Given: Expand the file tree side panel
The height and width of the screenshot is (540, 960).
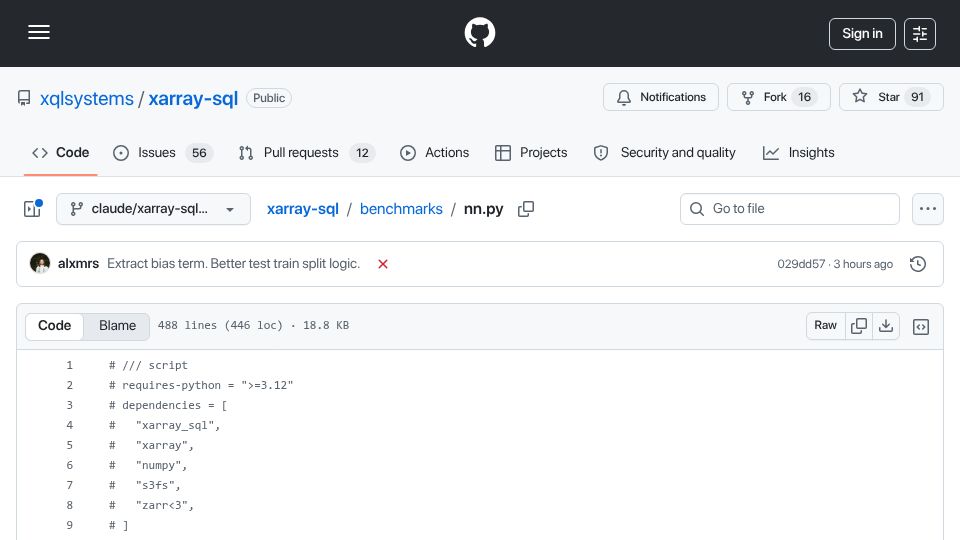Looking at the screenshot, I should tap(32, 209).
